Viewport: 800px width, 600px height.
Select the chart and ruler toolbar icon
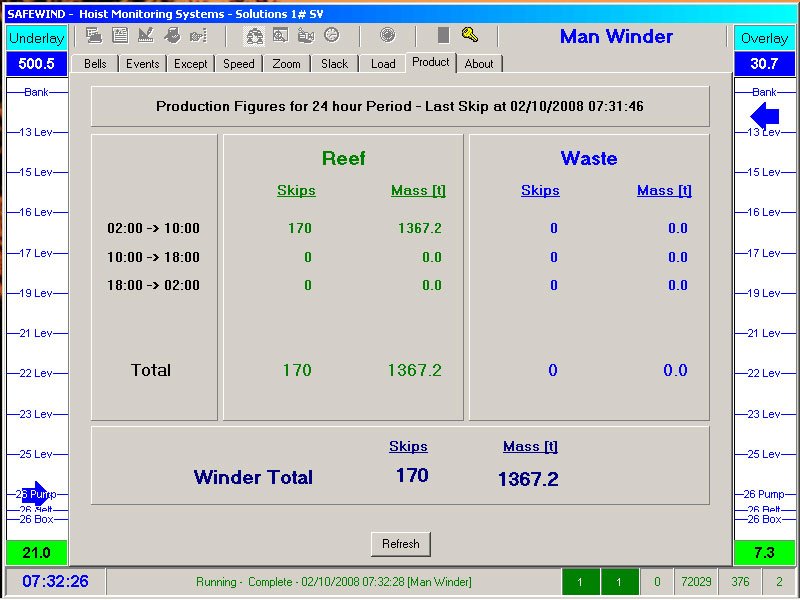point(148,36)
